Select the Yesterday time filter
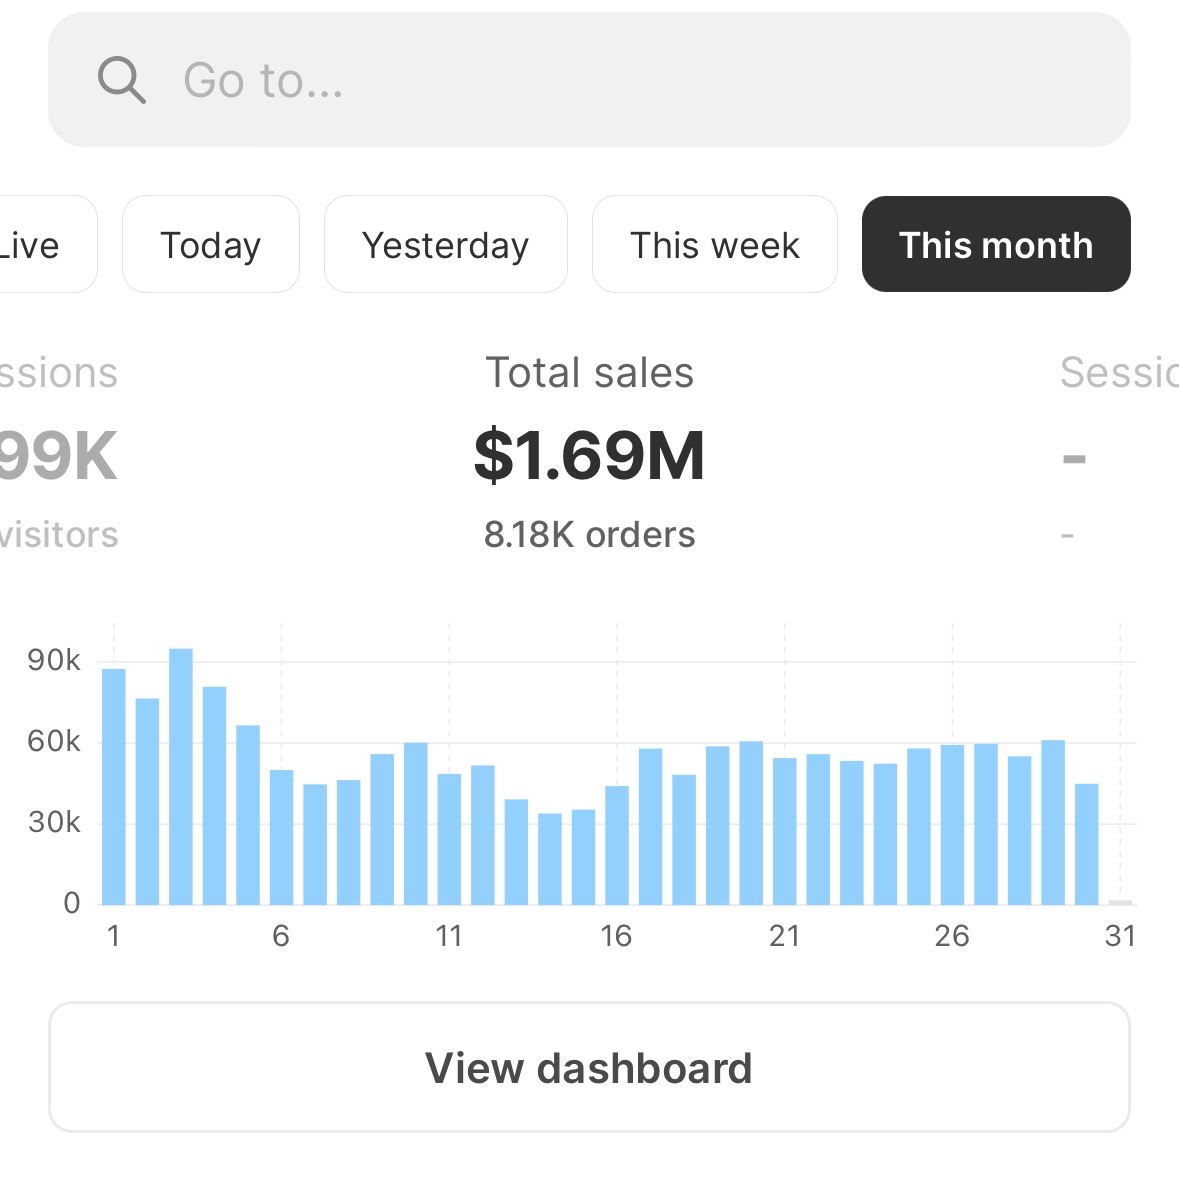1179x1179 pixels. pos(445,244)
